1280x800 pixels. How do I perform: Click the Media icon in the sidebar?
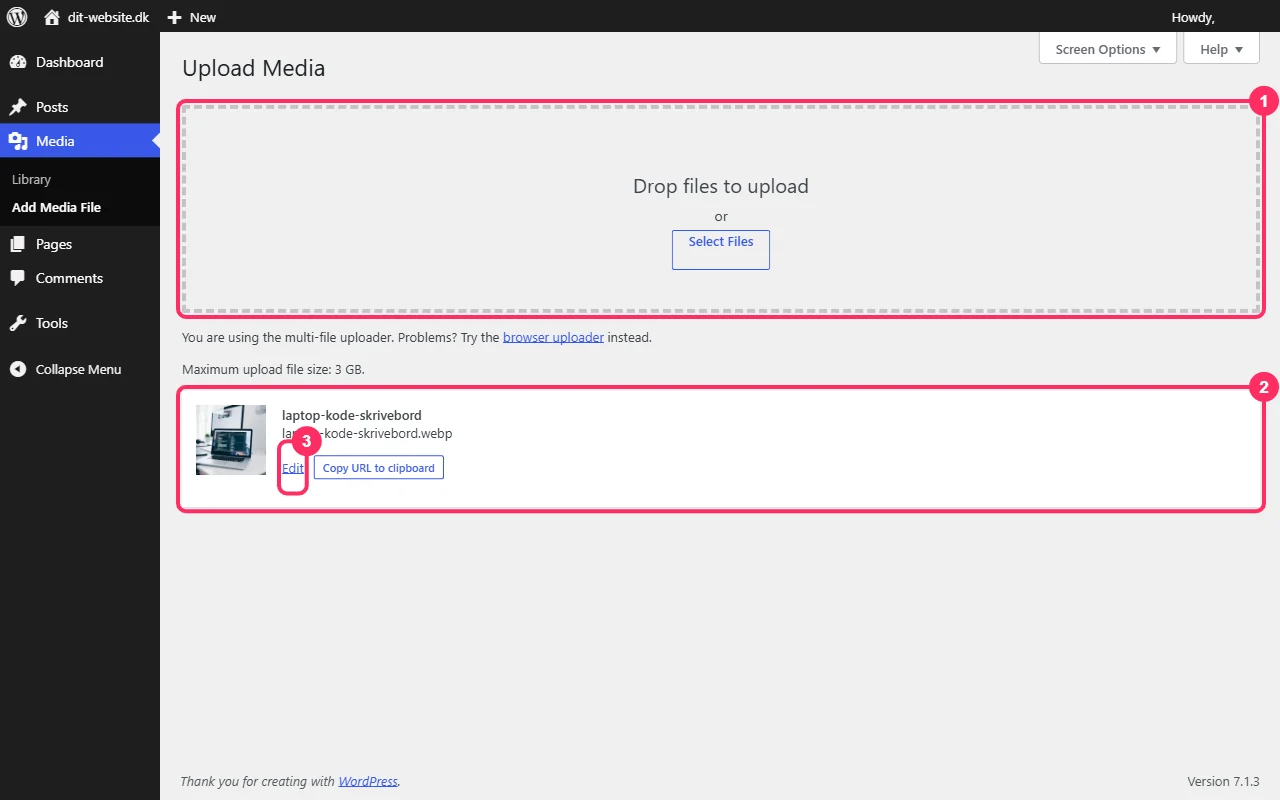click(x=18, y=141)
